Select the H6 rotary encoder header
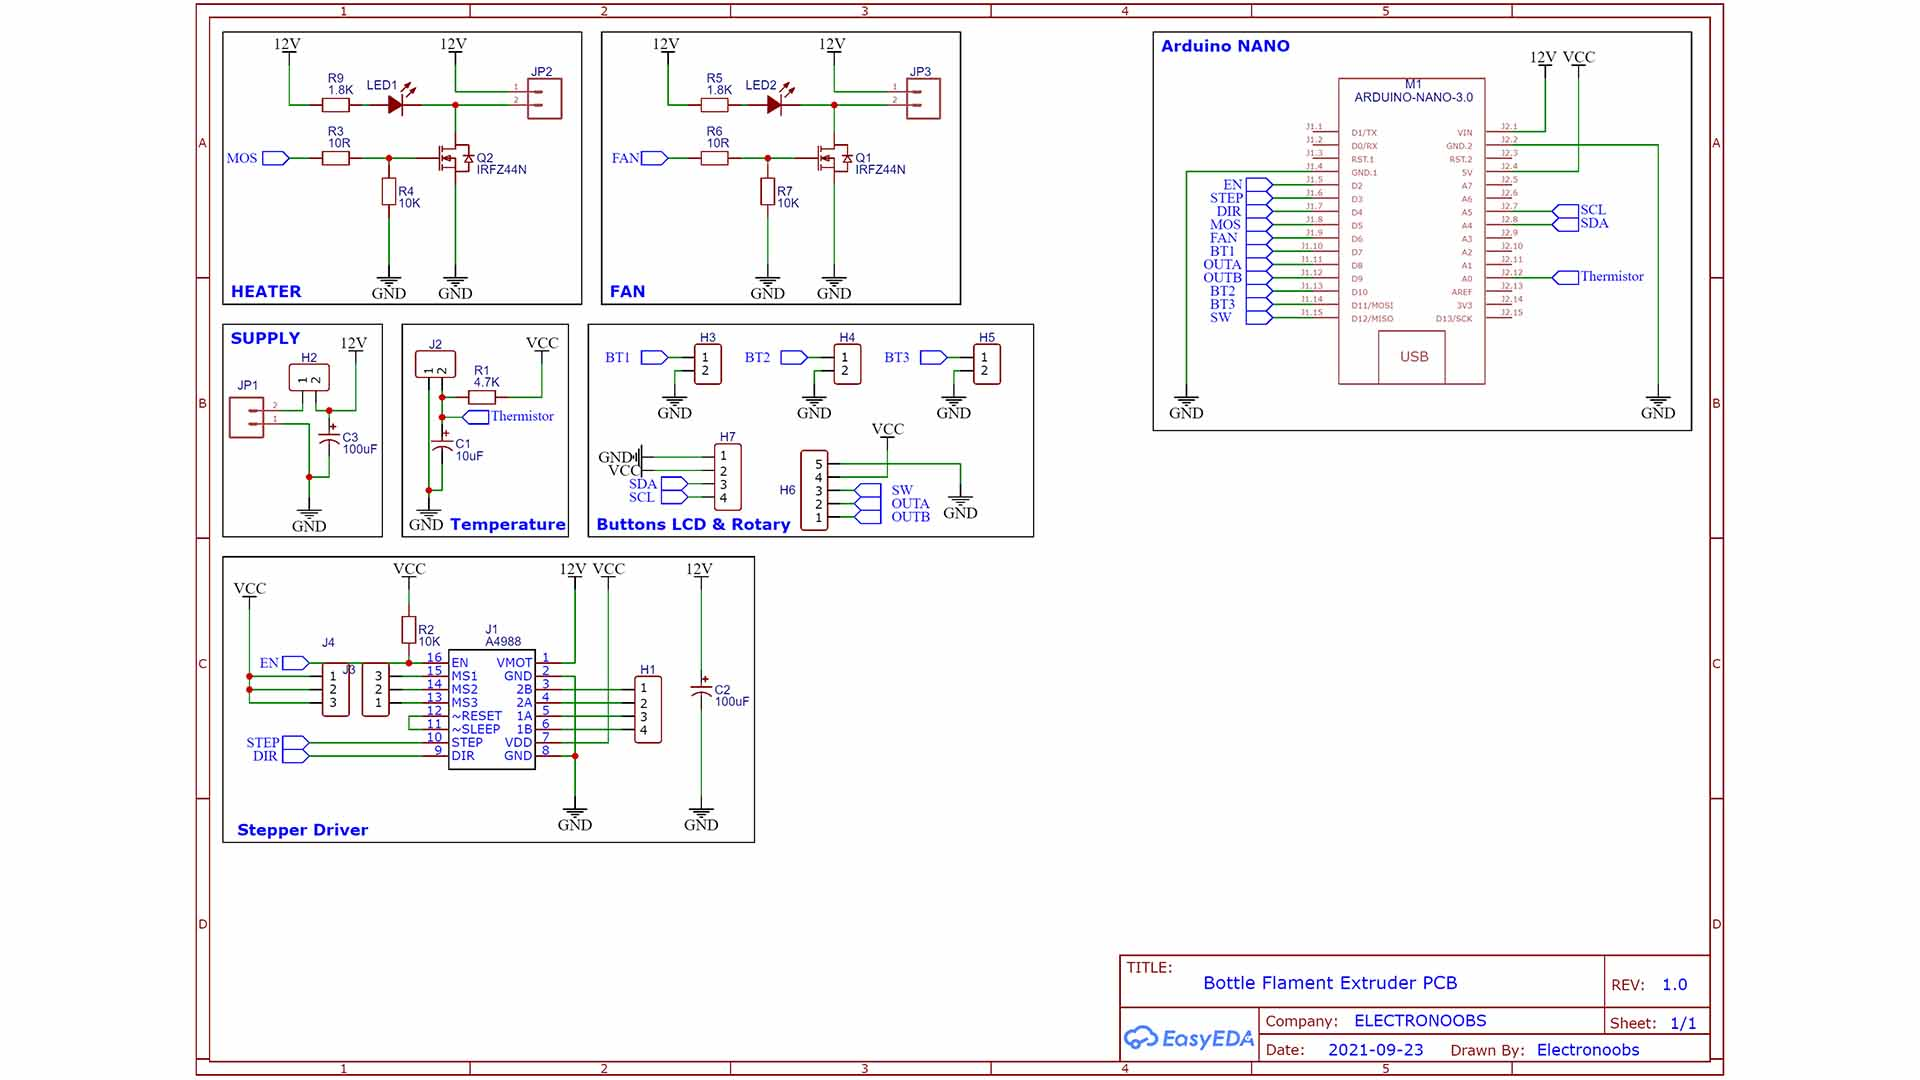1920x1080 pixels. (x=815, y=490)
